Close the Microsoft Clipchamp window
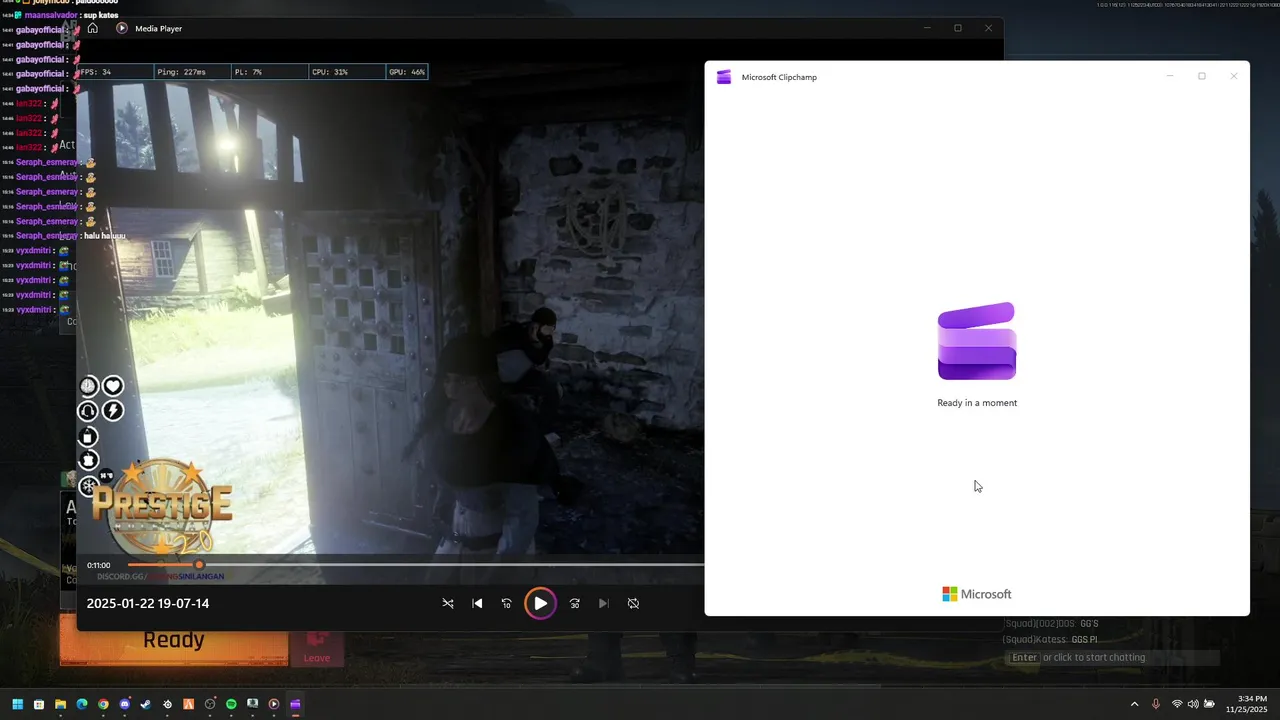Viewport: 1280px width, 720px height. click(1233, 76)
